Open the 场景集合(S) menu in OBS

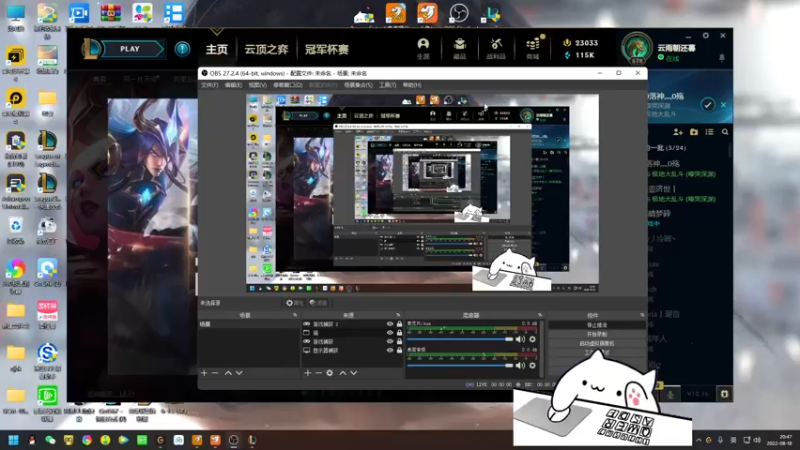[x=358, y=85]
